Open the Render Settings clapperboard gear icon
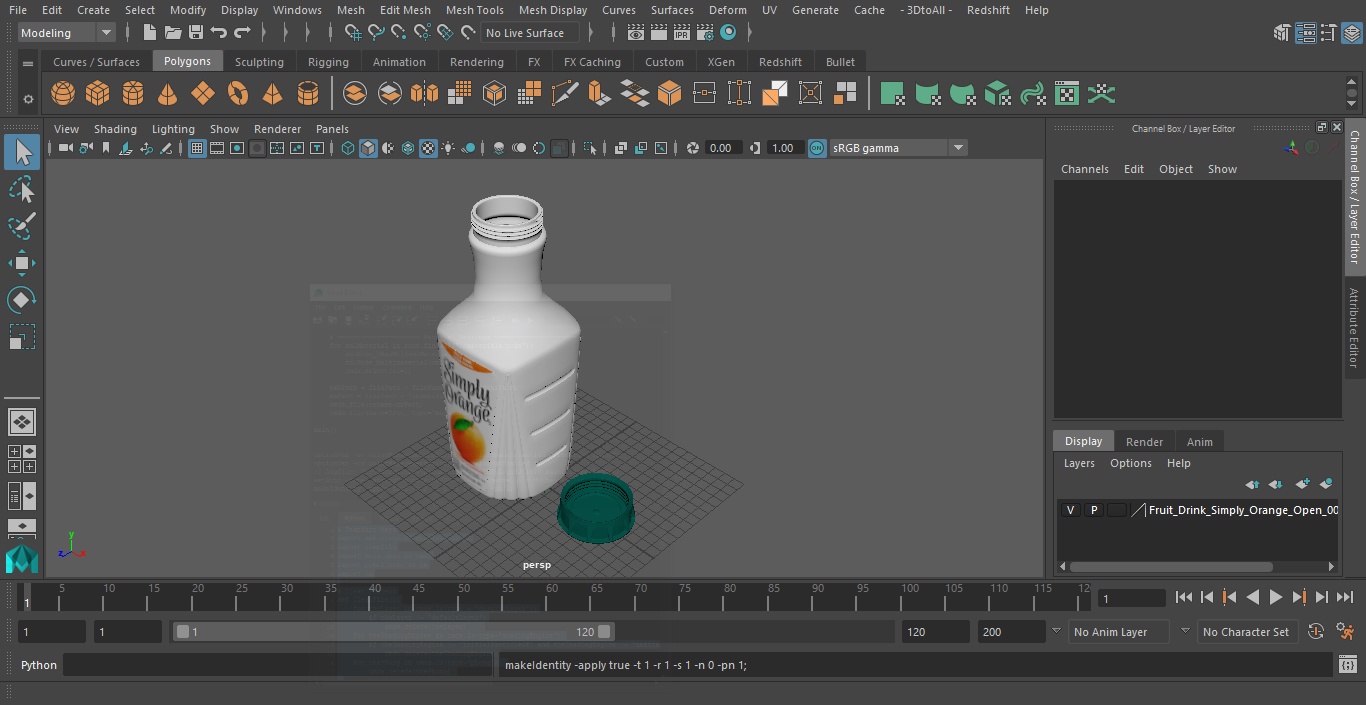Viewport: 1366px width, 705px height. [705, 33]
